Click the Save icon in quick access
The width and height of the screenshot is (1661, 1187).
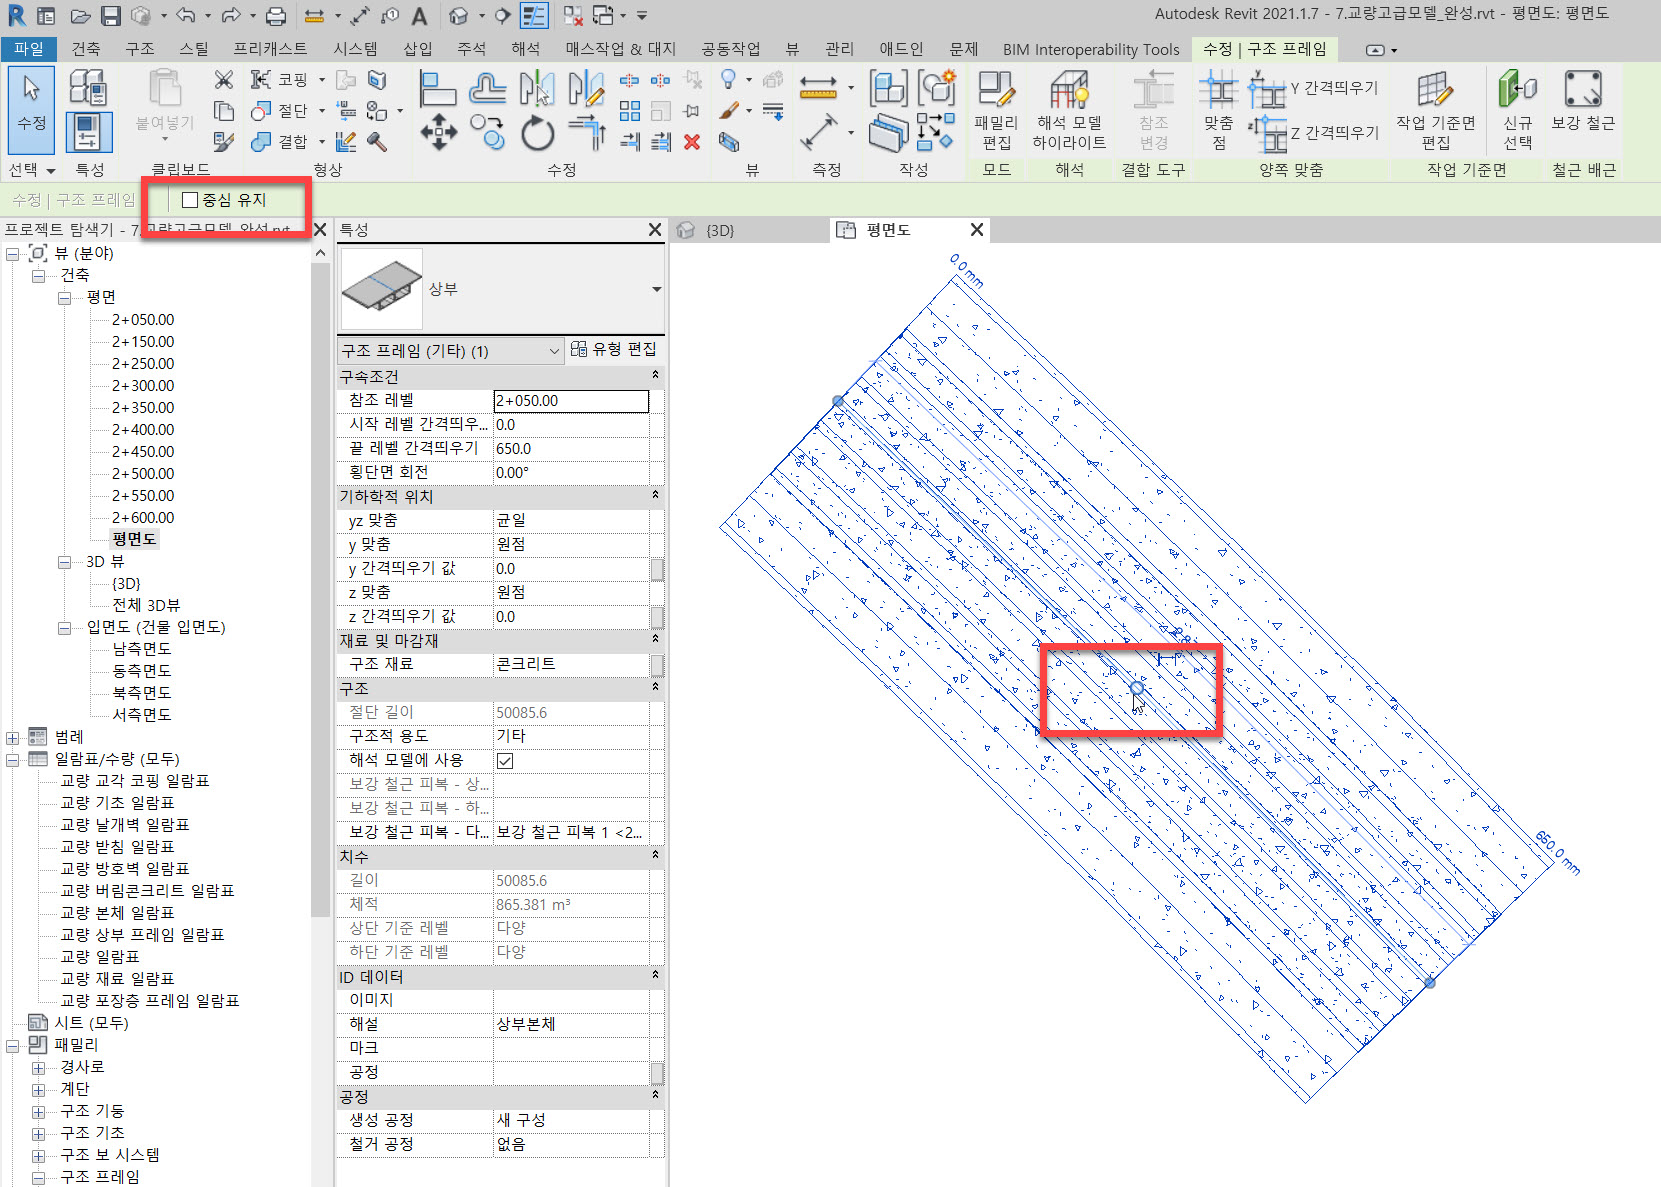coord(111,15)
